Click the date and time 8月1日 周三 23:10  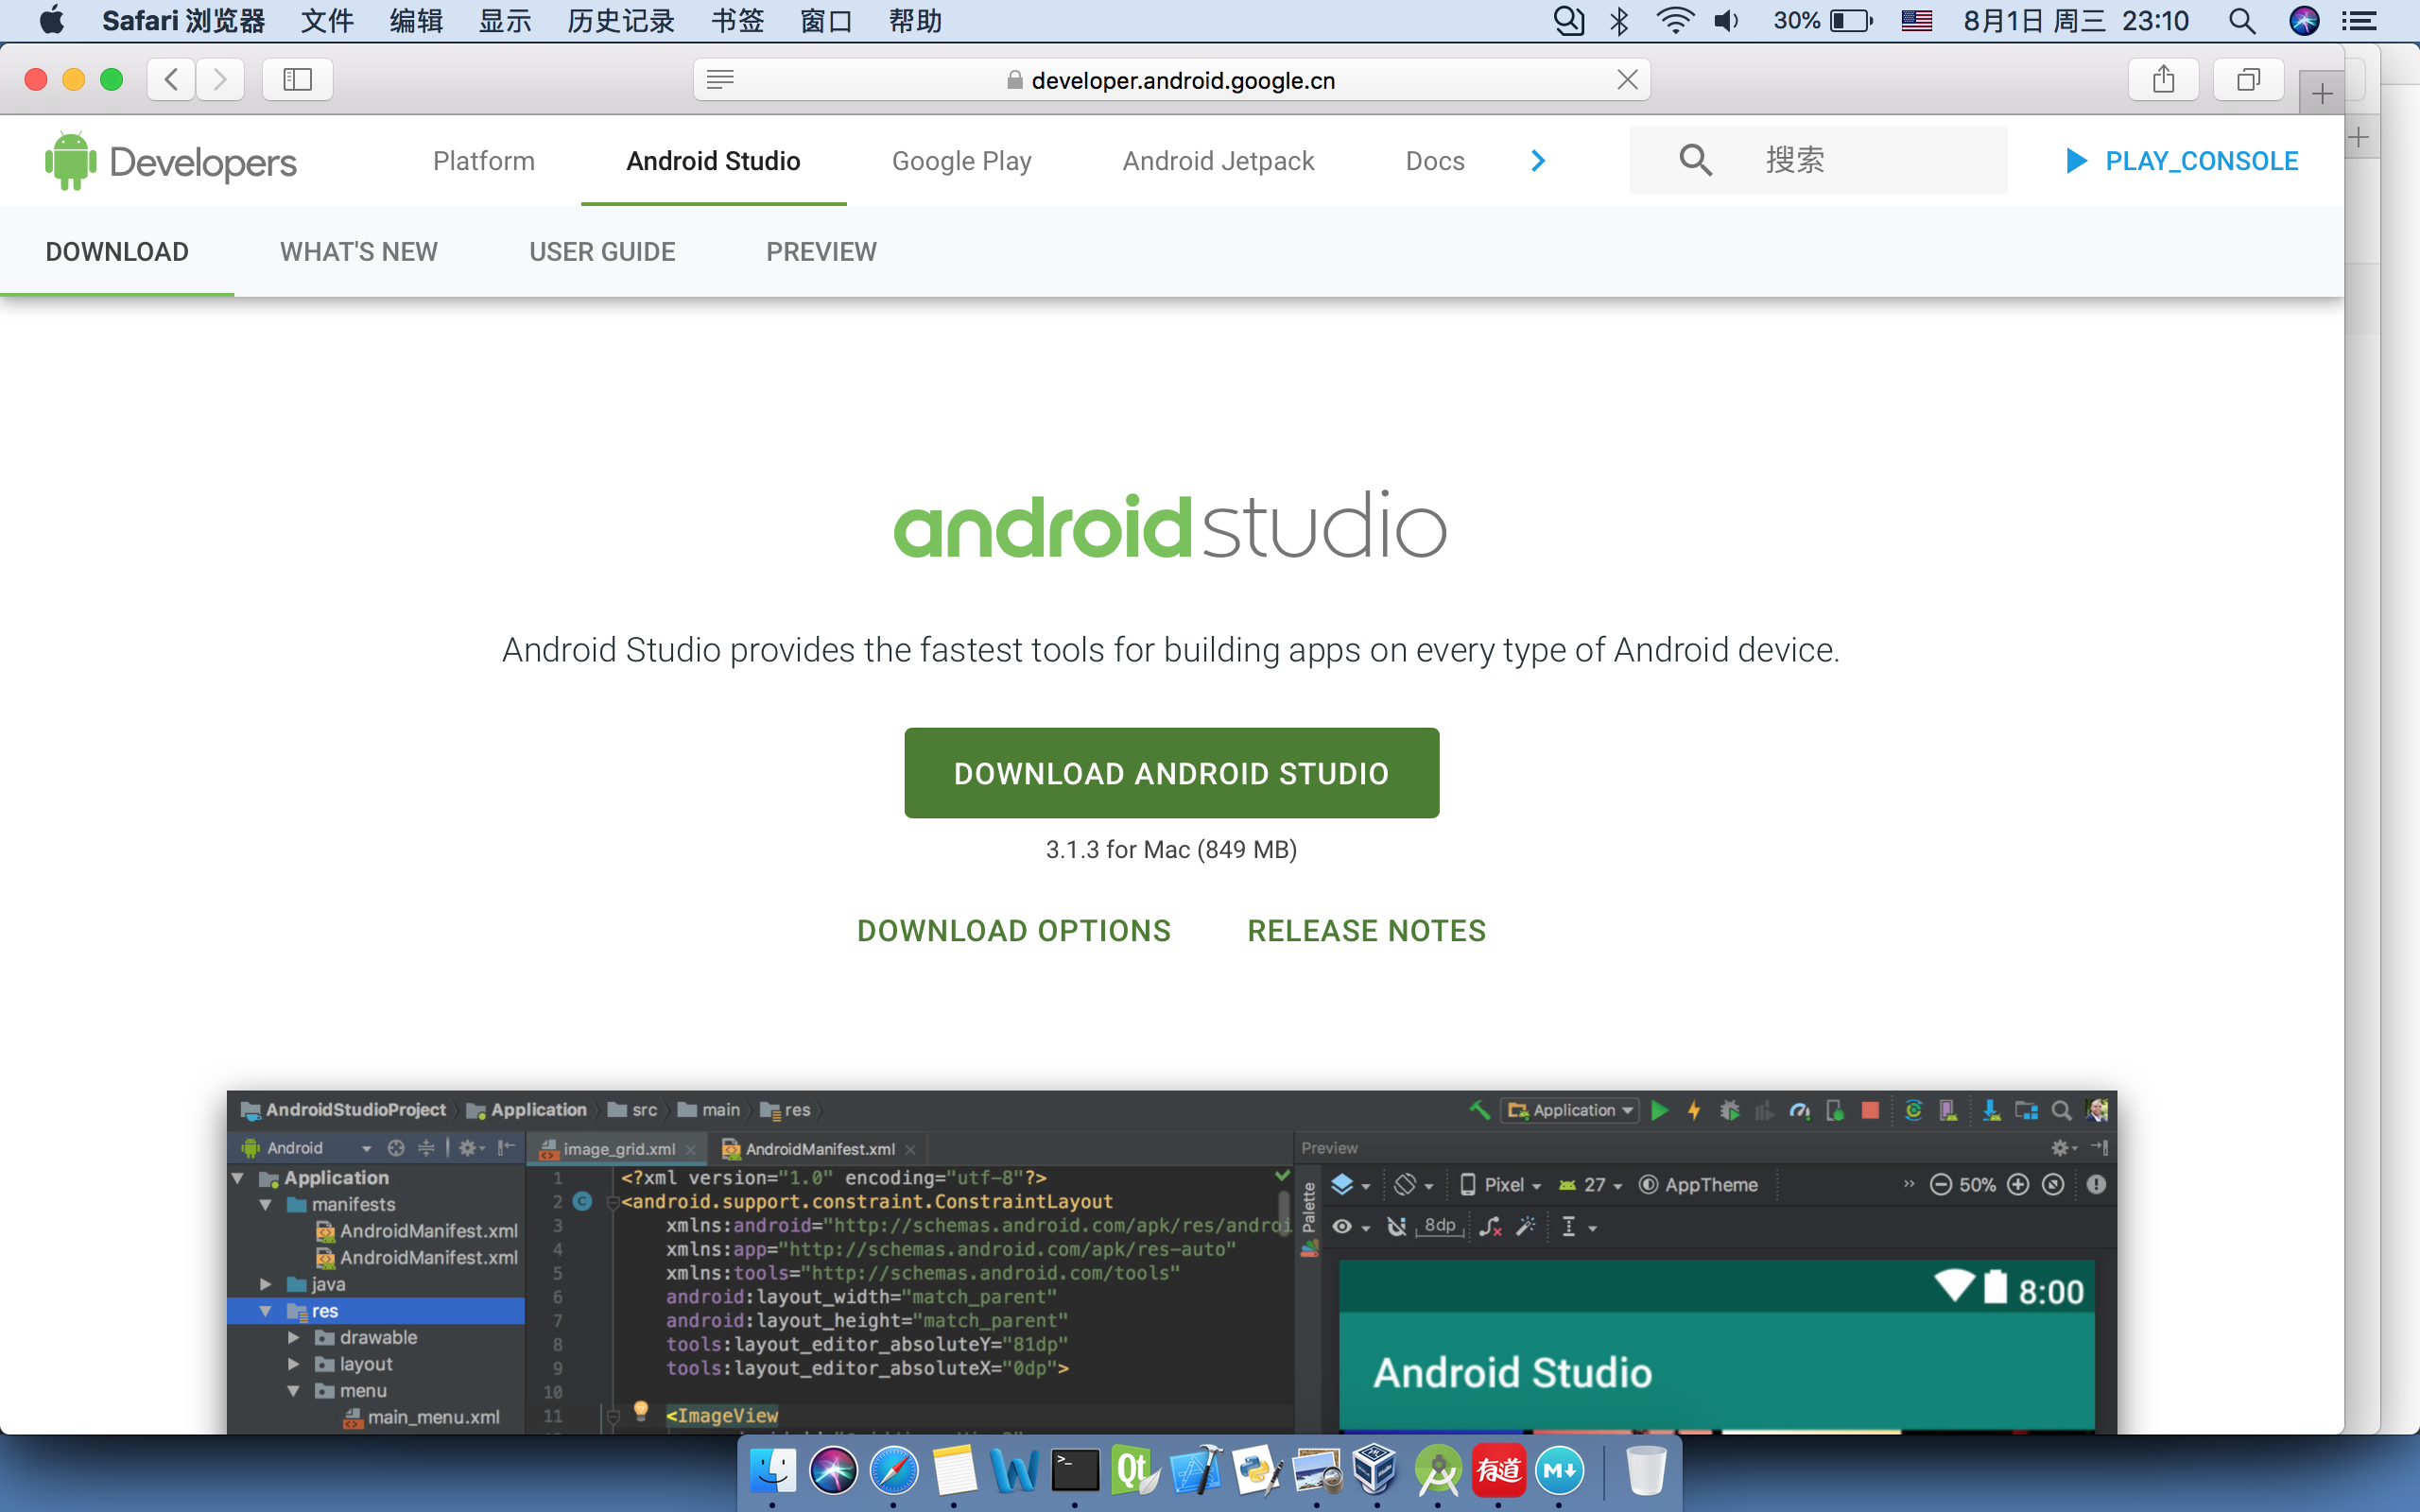pyautogui.click(x=2075, y=21)
